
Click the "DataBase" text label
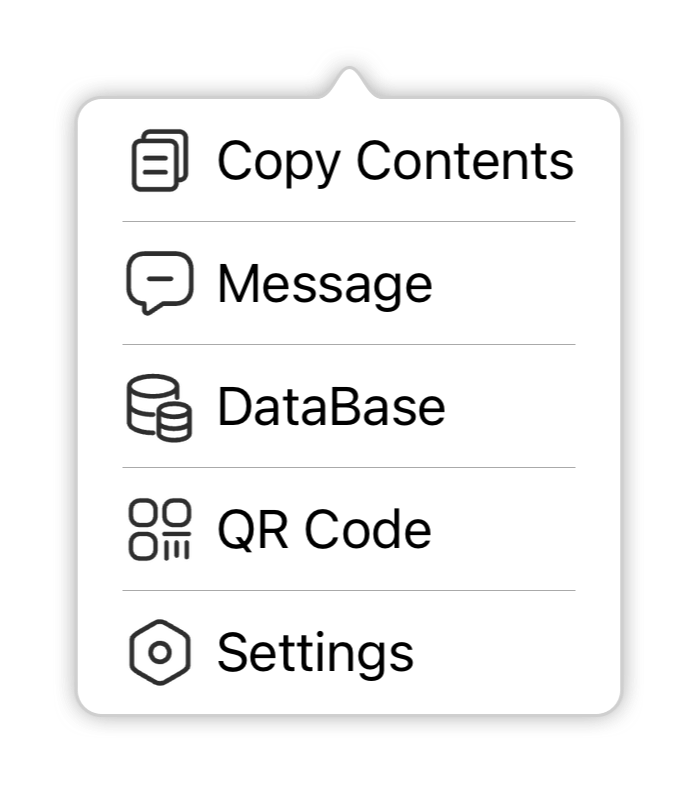(331, 407)
